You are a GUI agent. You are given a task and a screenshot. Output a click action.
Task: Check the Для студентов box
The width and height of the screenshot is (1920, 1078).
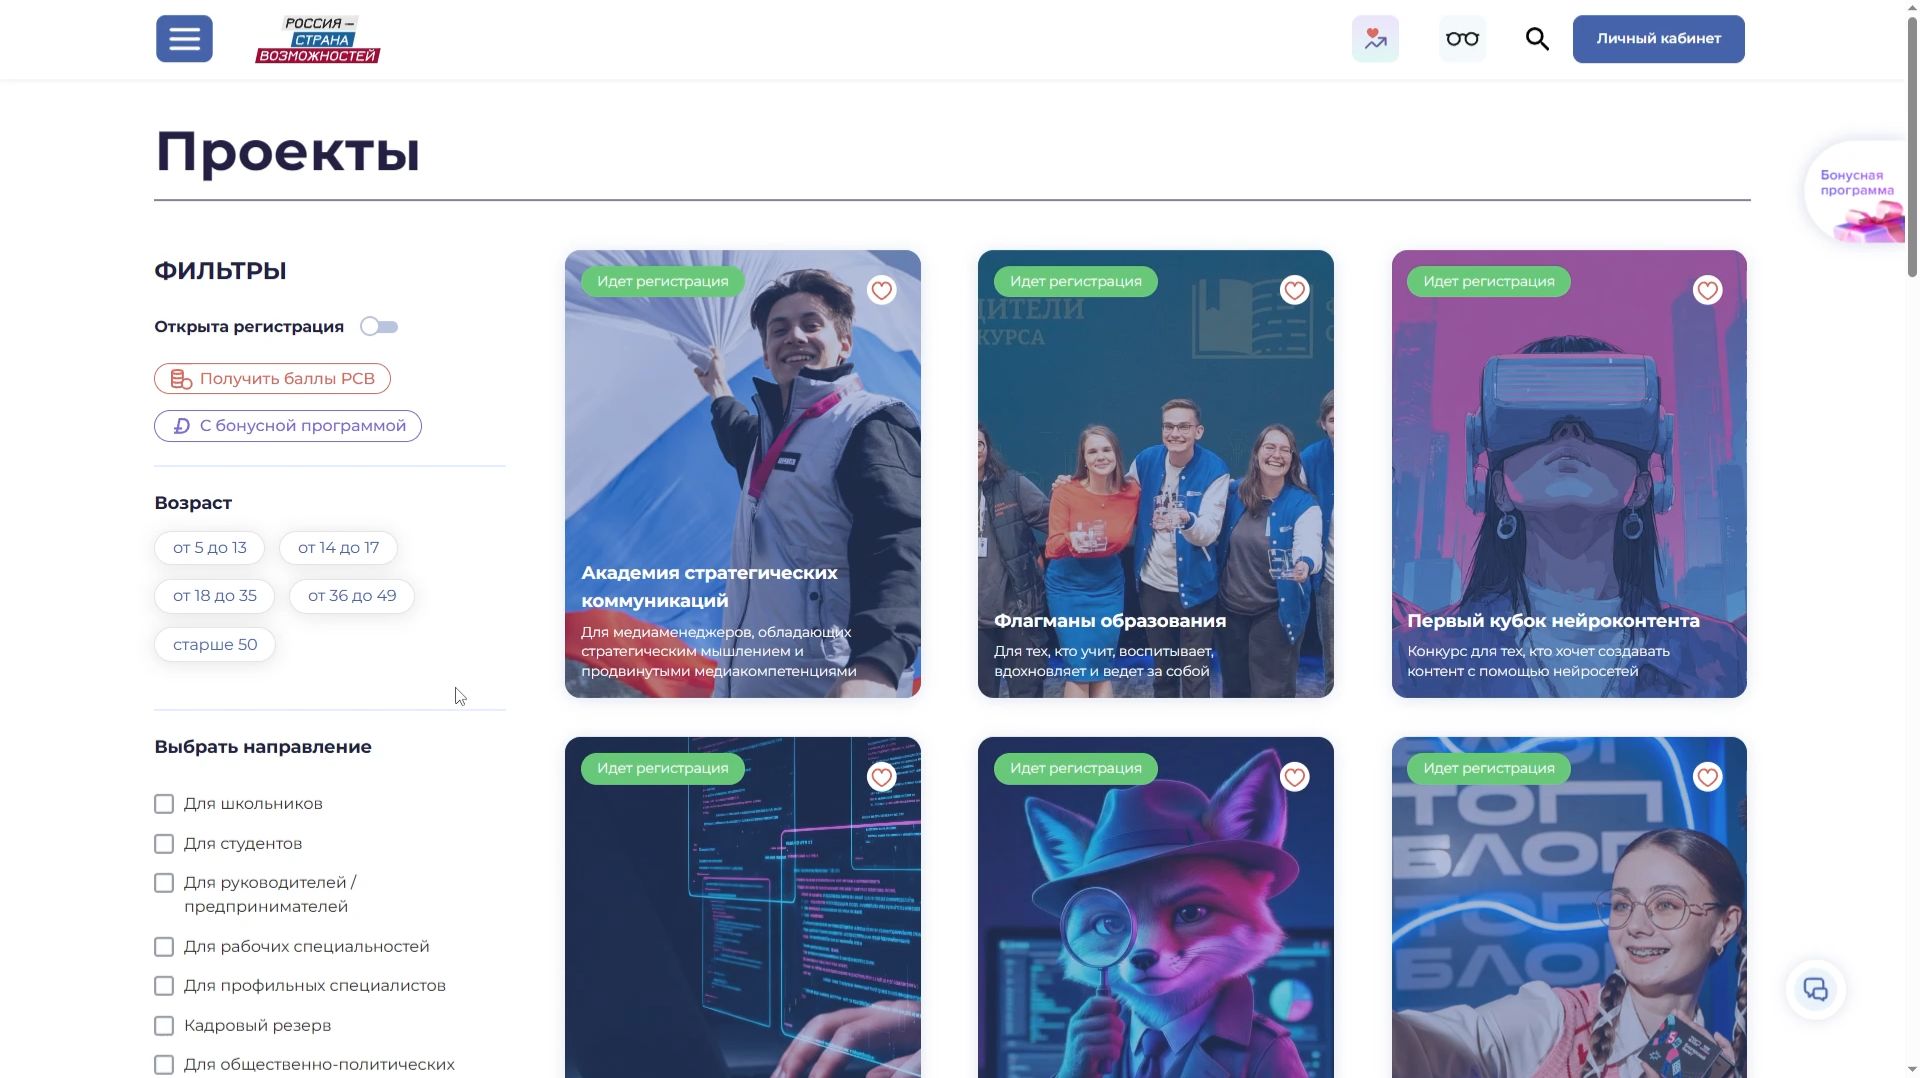pyautogui.click(x=164, y=844)
